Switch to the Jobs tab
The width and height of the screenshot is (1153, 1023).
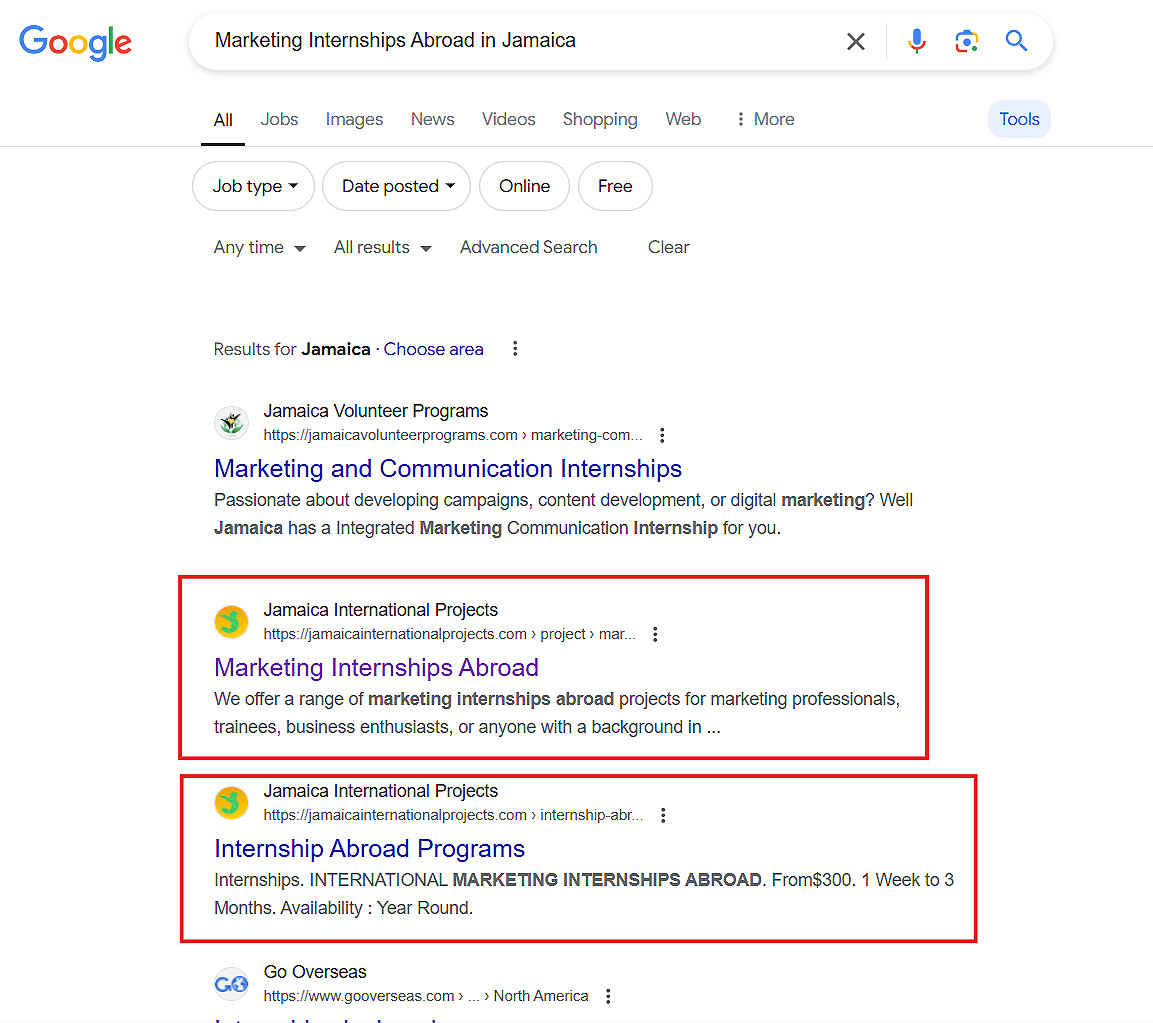(279, 119)
